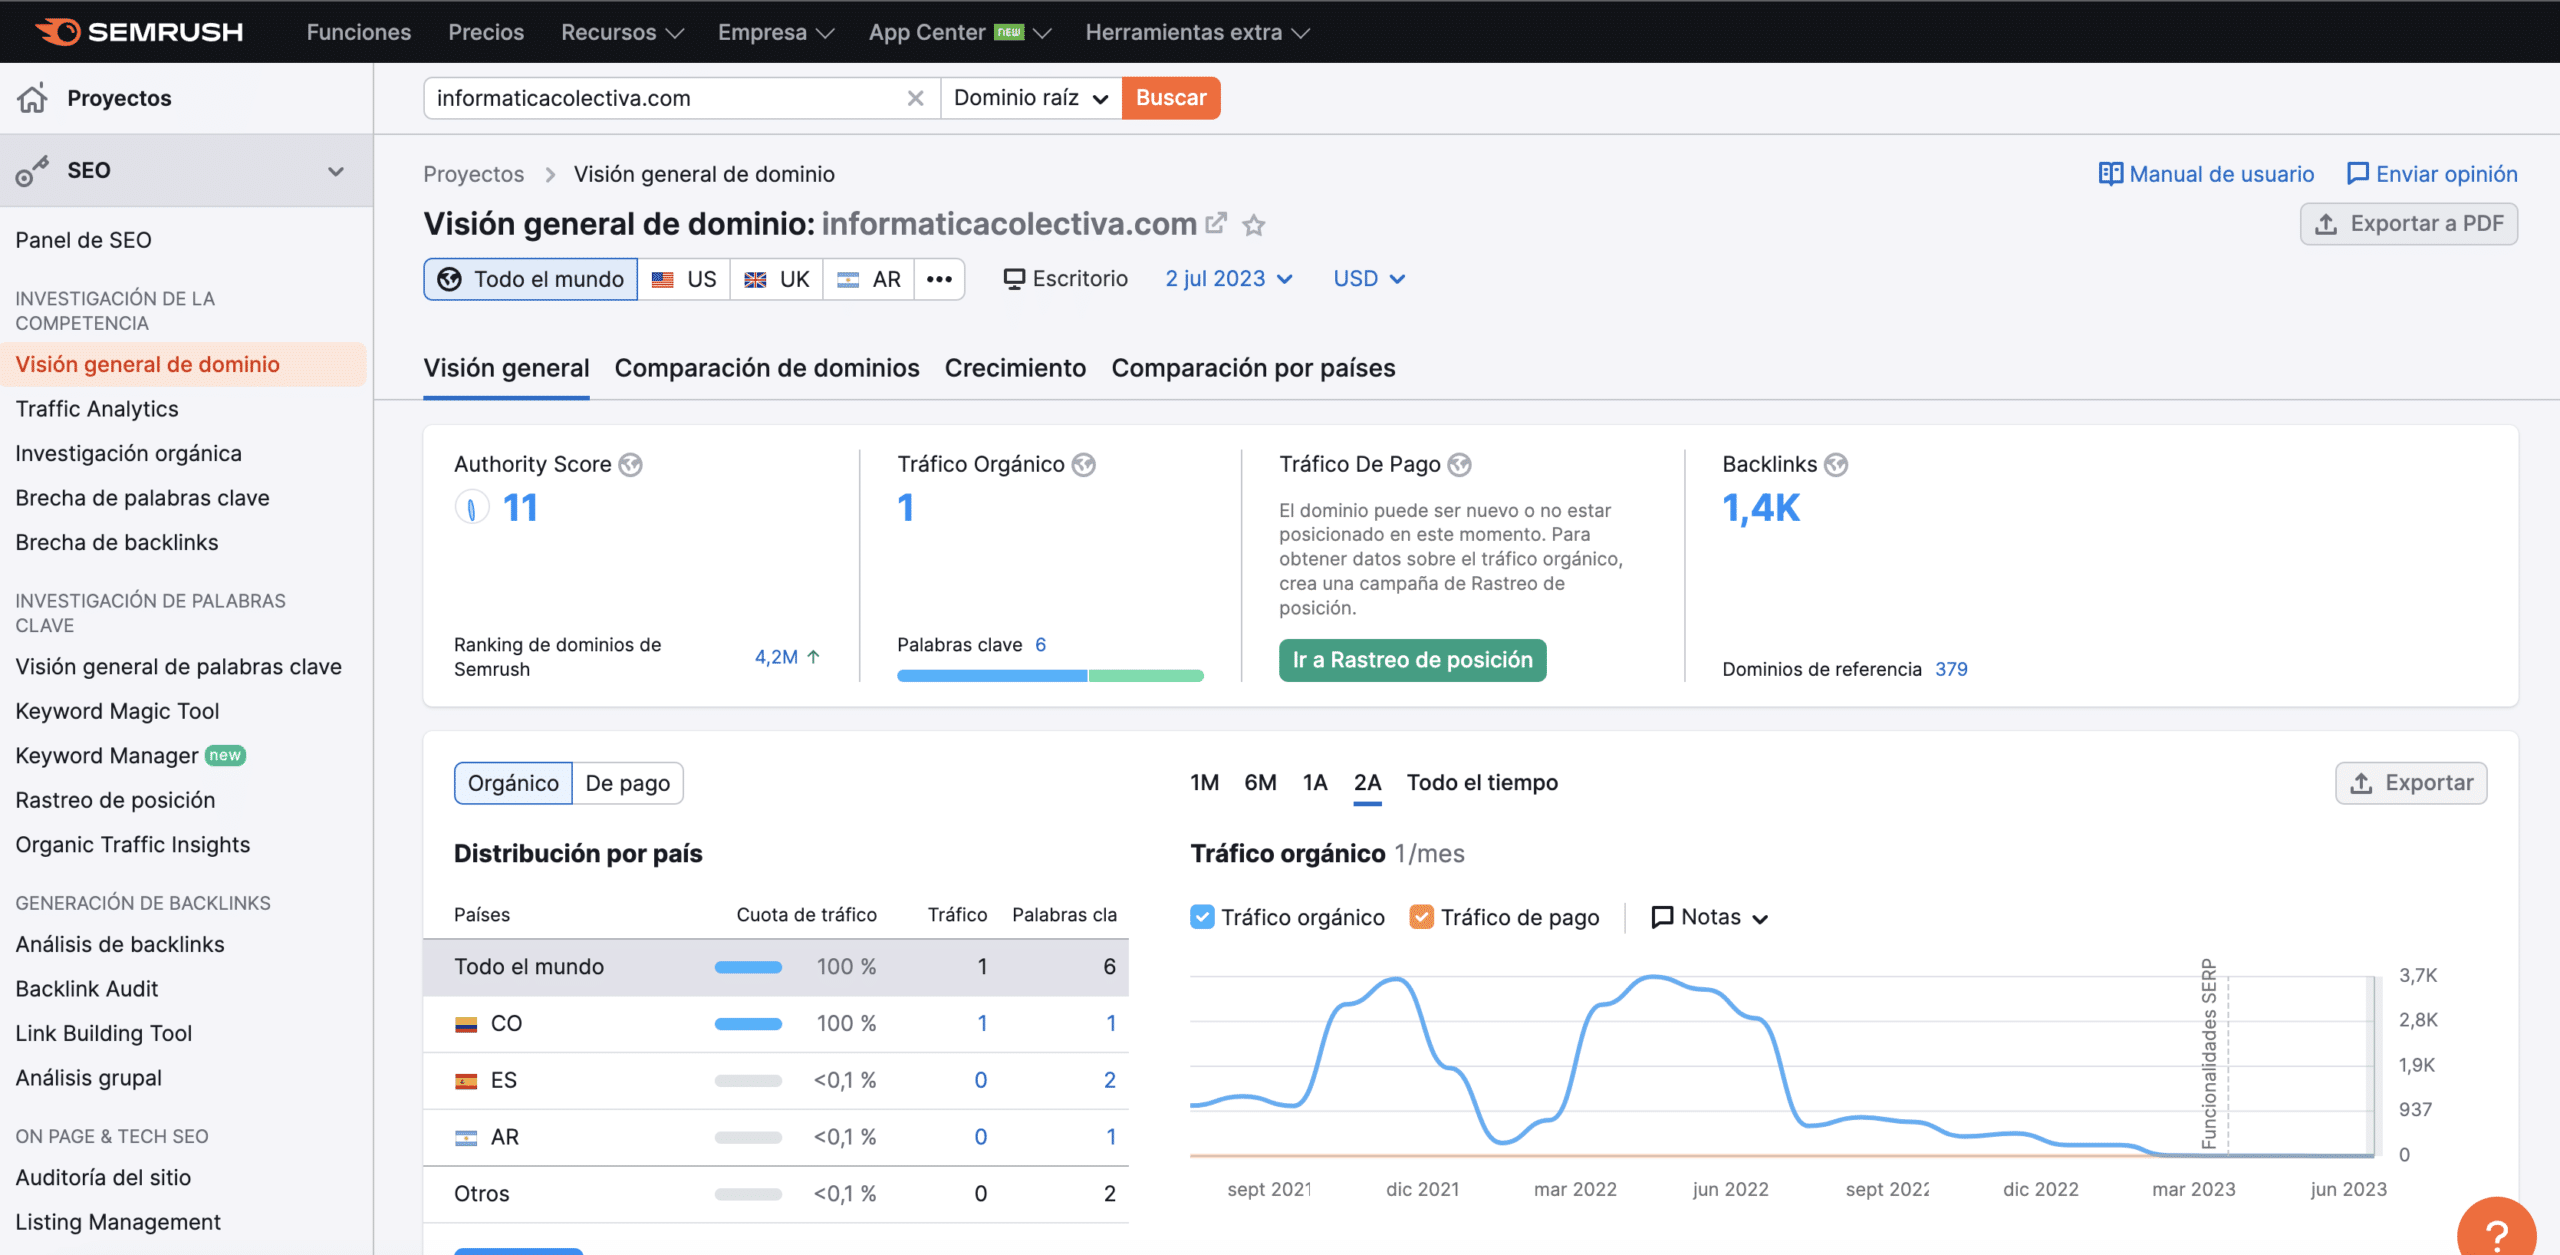
Task: Clear the domain search with the X icon
Action: 915,98
